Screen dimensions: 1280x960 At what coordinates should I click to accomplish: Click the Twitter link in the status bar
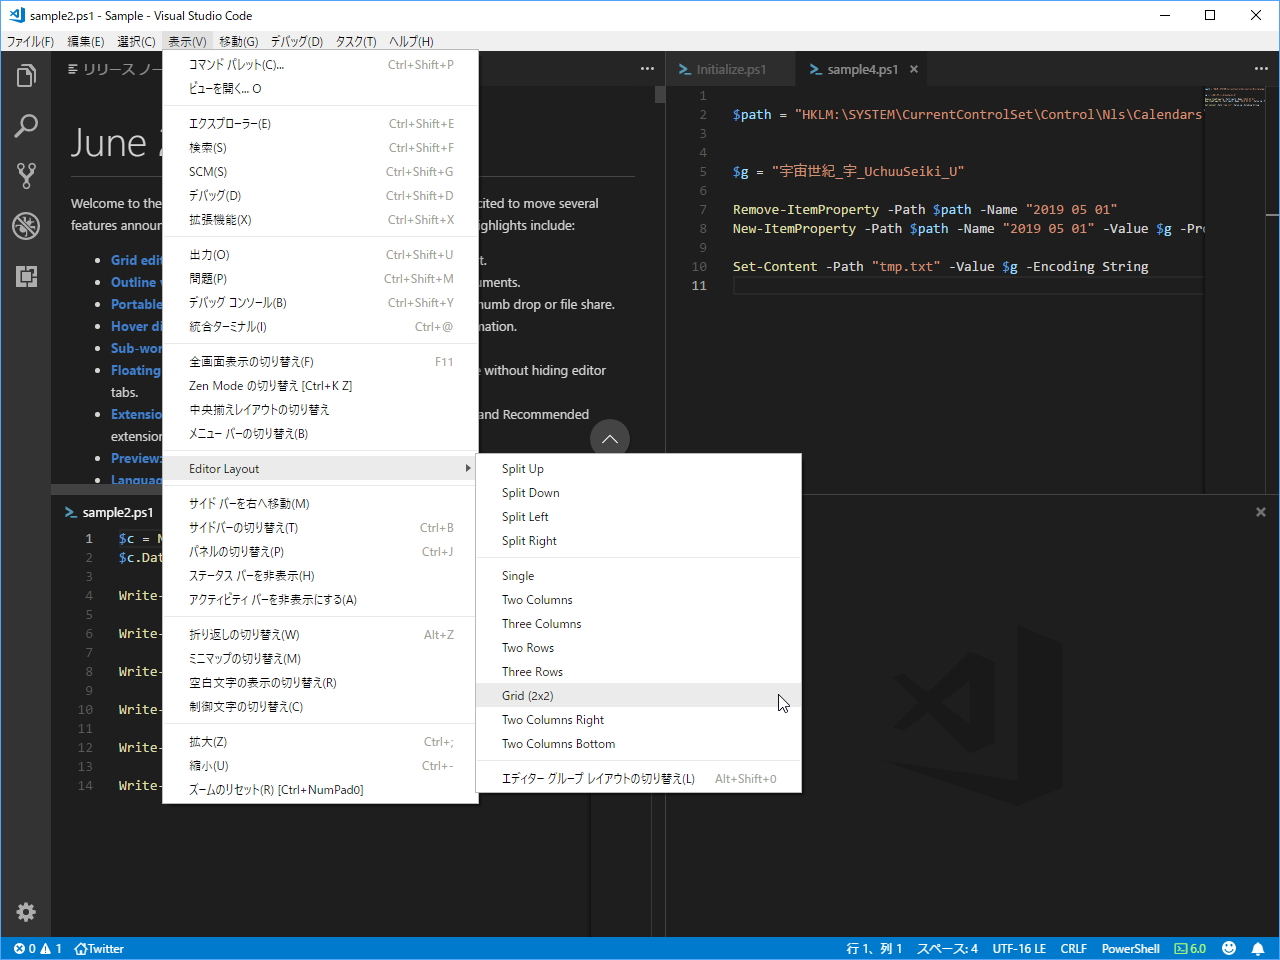tap(98, 948)
